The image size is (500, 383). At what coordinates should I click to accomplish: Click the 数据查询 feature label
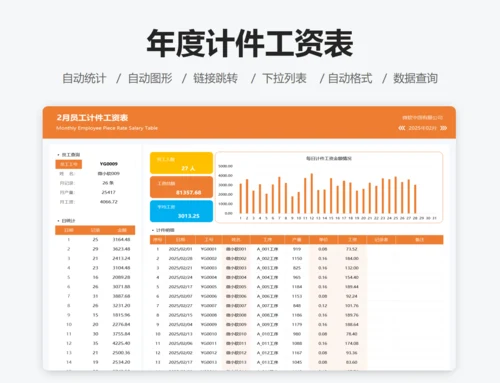coord(415,79)
